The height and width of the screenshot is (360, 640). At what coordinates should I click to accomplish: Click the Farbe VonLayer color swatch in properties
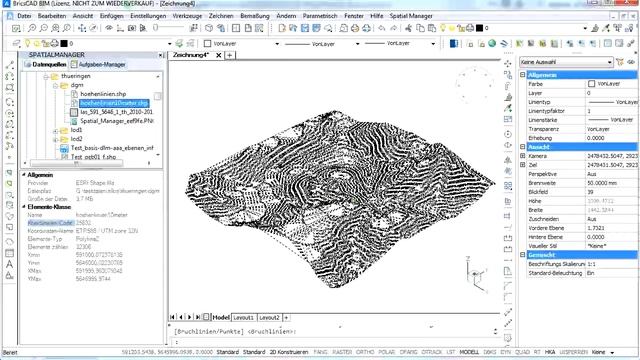click(591, 84)
